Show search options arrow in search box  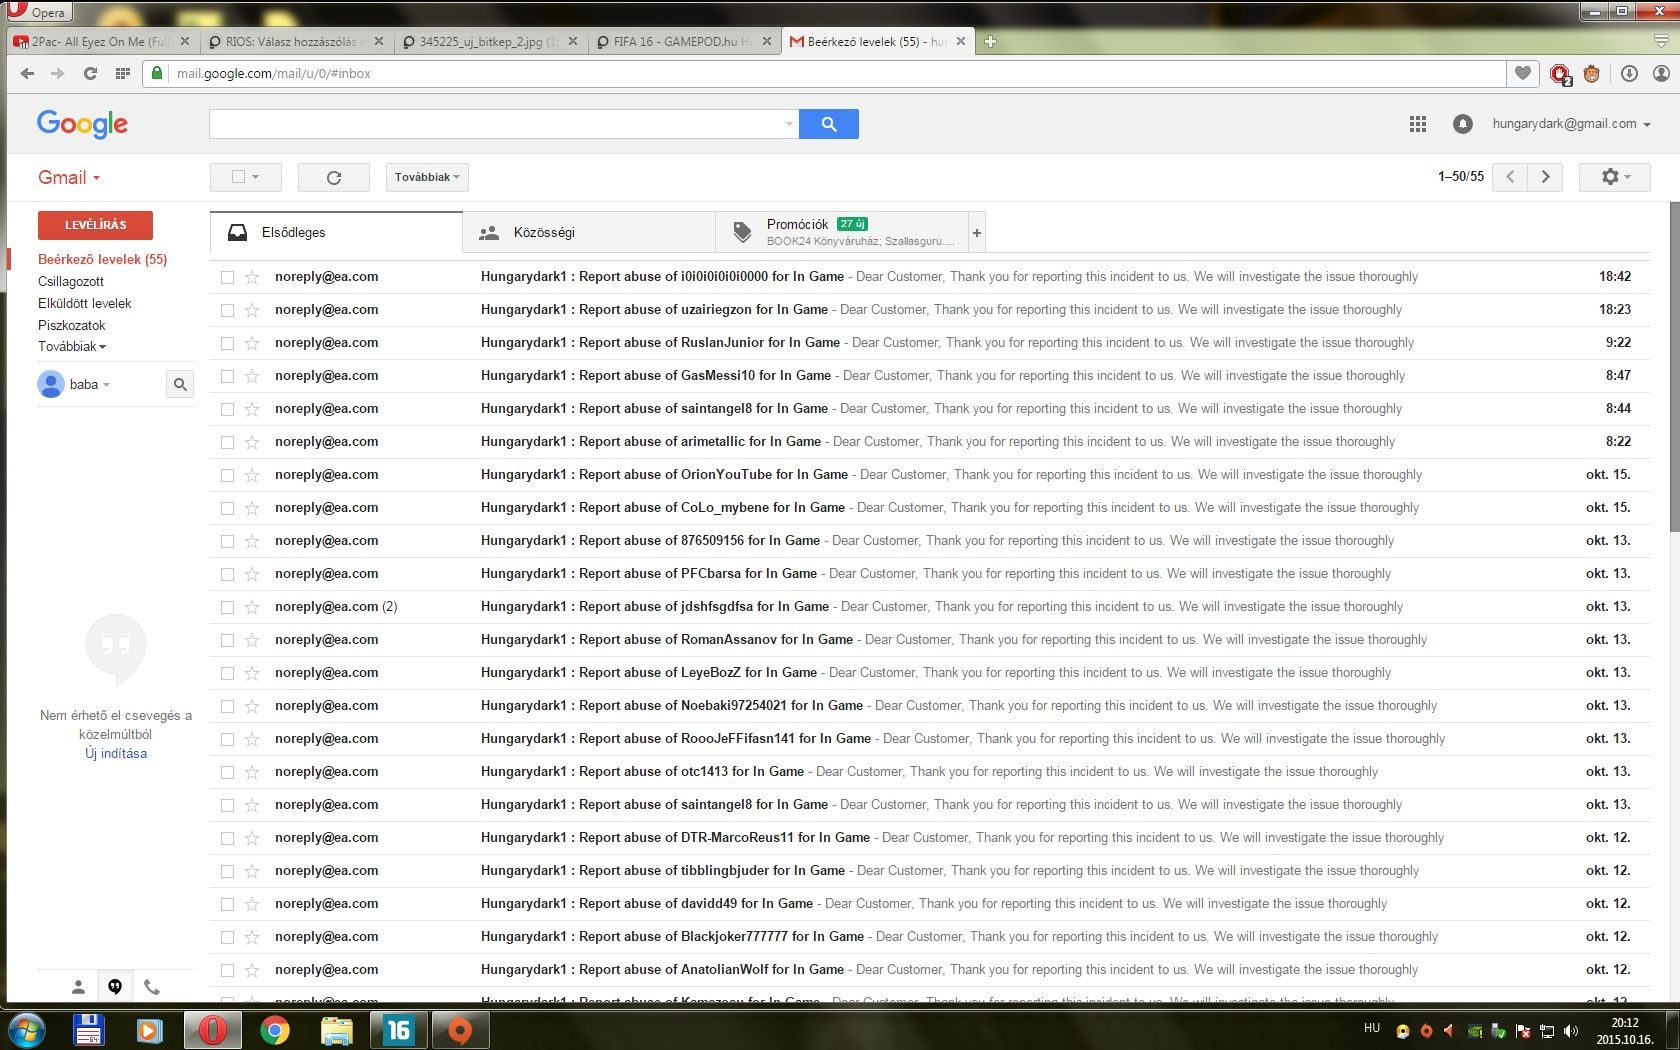pyautogui.click(x=789, y=124)
